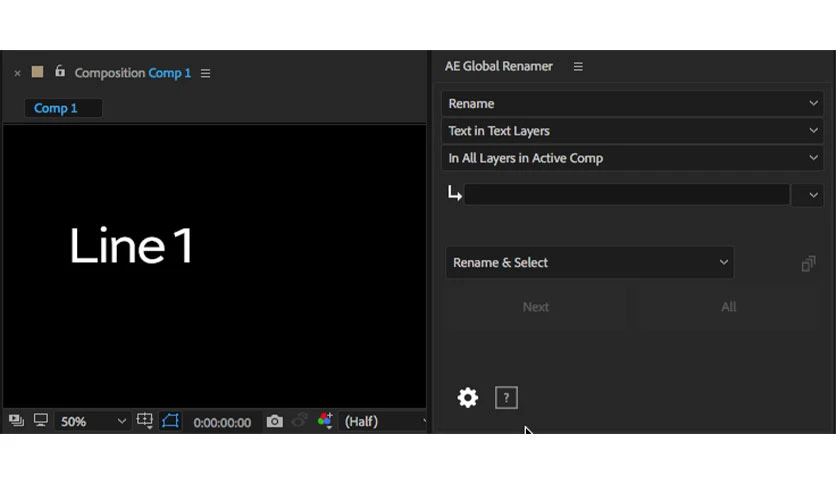Viewport: 836px width, 484px height.
Task: Click the tan composition label color swatch
Action: point(37,72)
